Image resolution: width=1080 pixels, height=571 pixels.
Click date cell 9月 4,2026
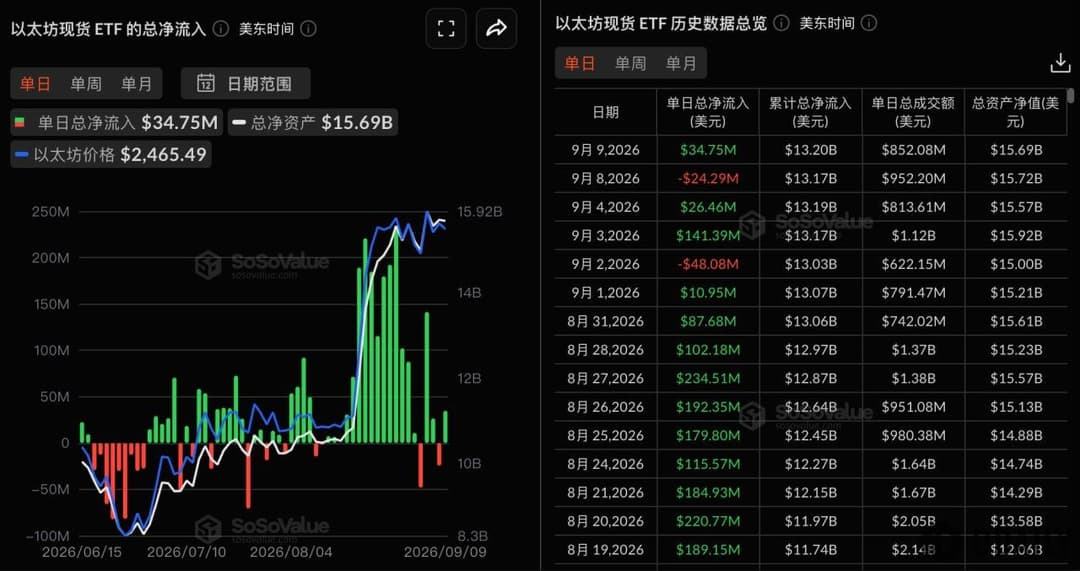click(x=606, y=207)
